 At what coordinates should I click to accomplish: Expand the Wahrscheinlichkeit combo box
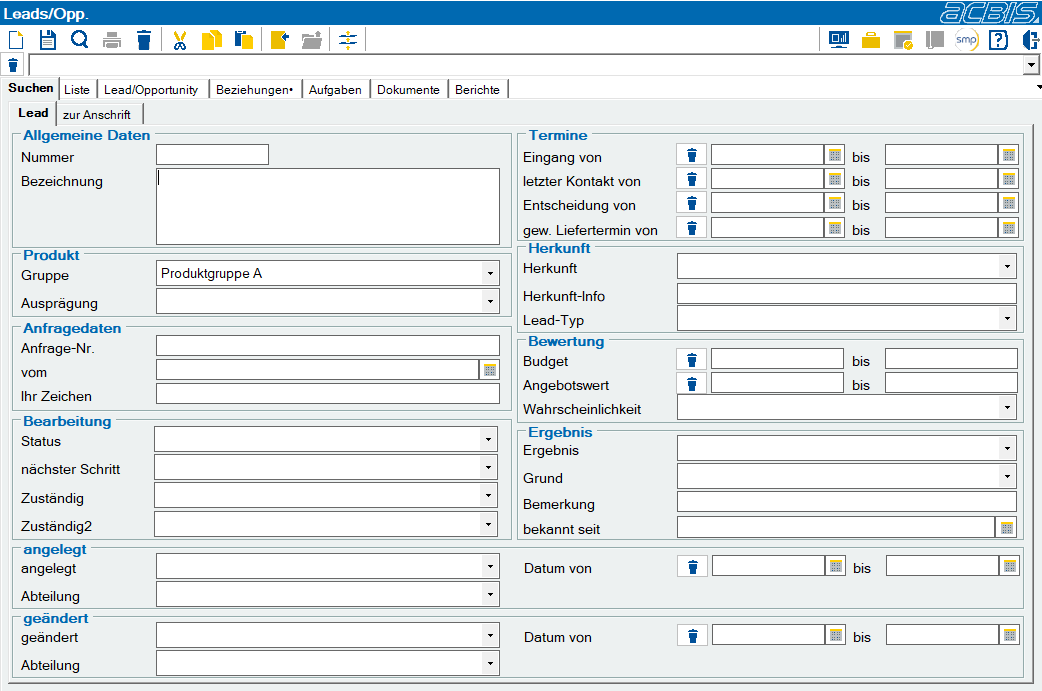(1007, 407)
